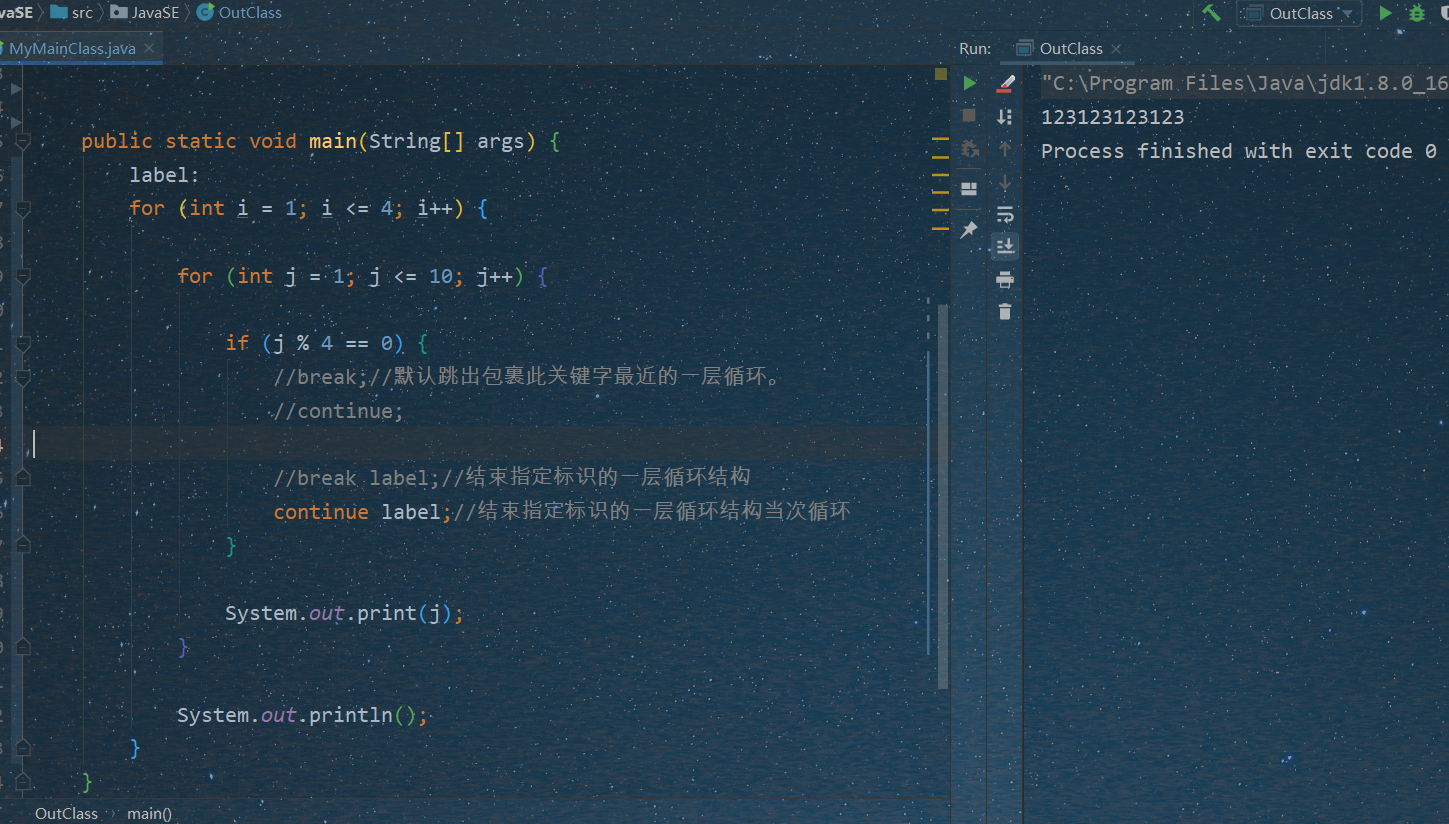Run OutClass from the top toolbar
Screen dimensions: 1449x824
(1385, 13)
